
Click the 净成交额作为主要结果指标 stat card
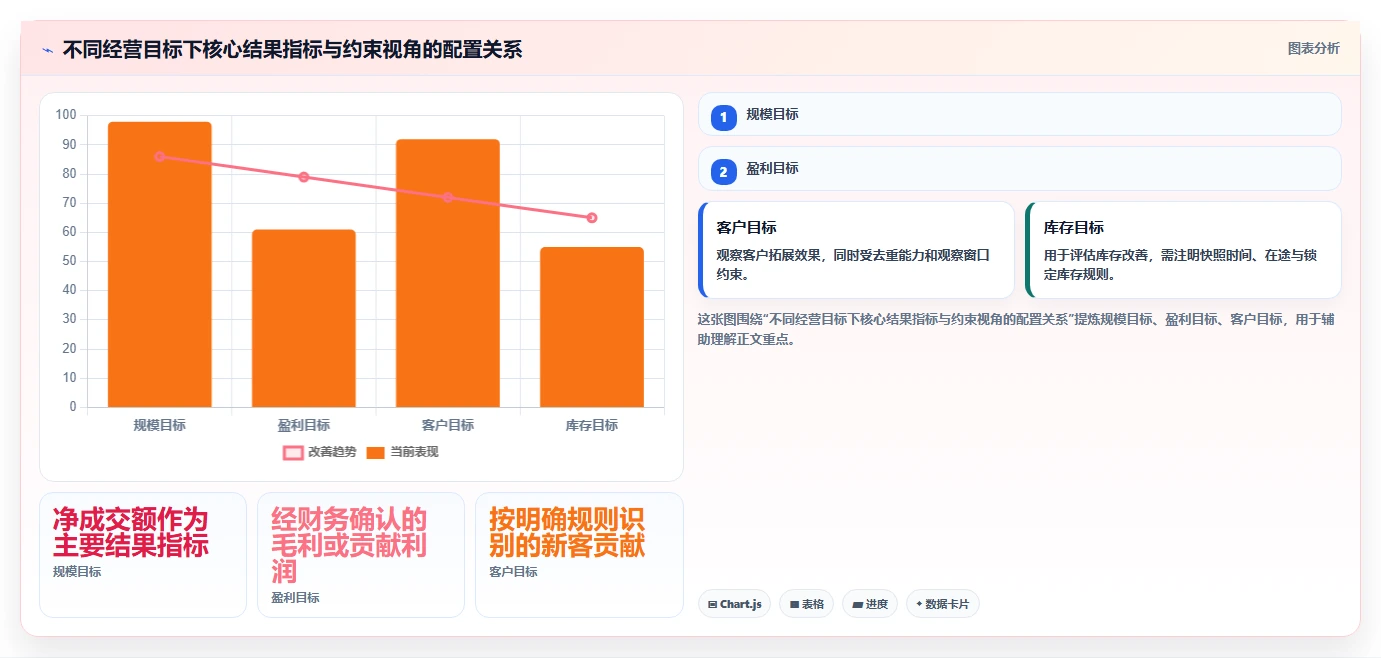pos(143,555)
